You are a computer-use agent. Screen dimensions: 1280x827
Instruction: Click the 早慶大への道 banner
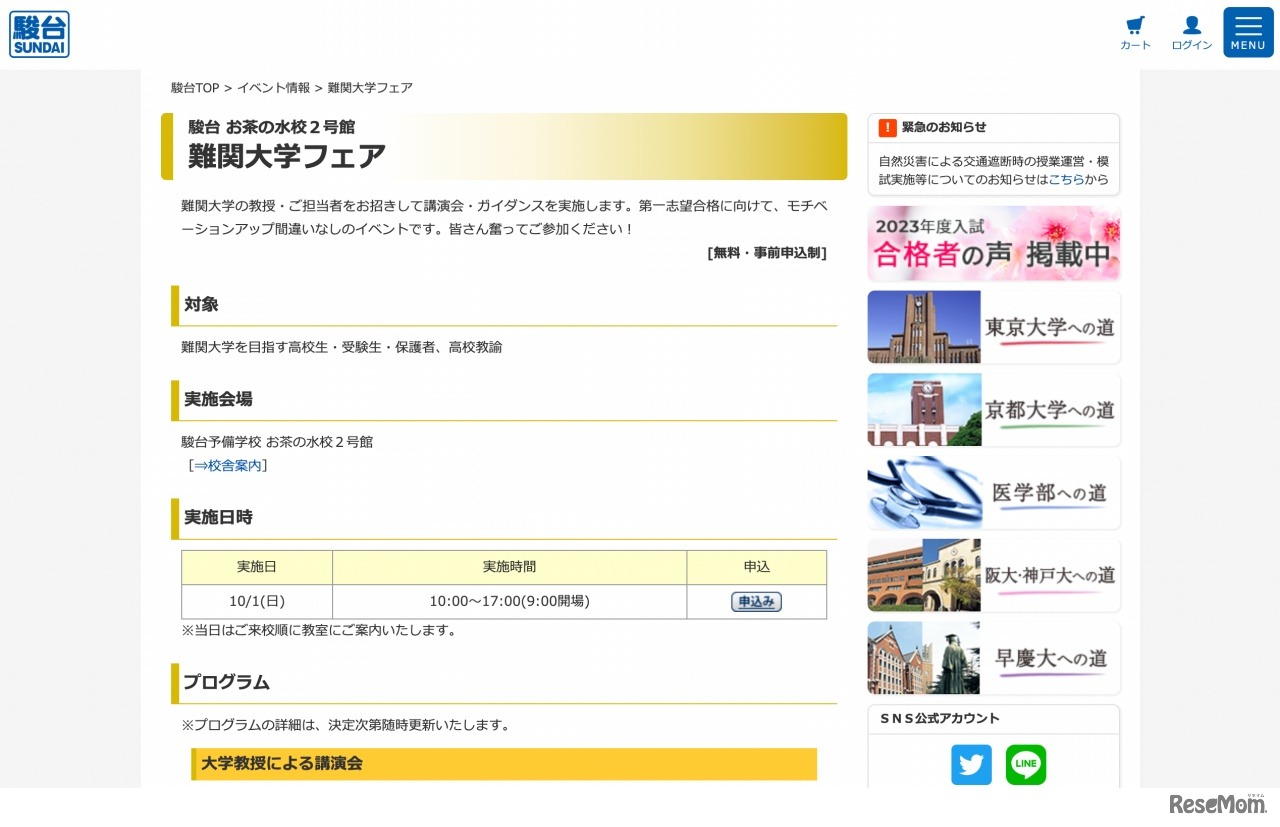tap(993, 657)
